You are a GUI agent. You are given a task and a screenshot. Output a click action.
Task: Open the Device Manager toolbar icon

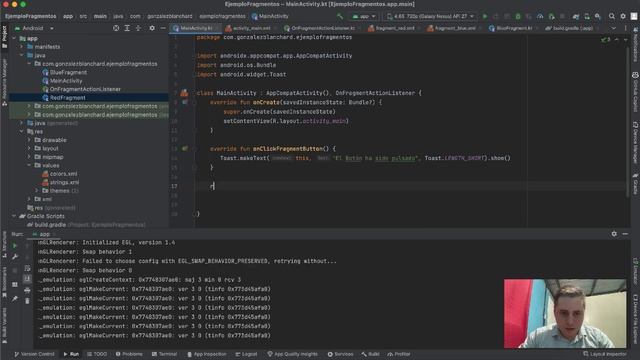587,16
